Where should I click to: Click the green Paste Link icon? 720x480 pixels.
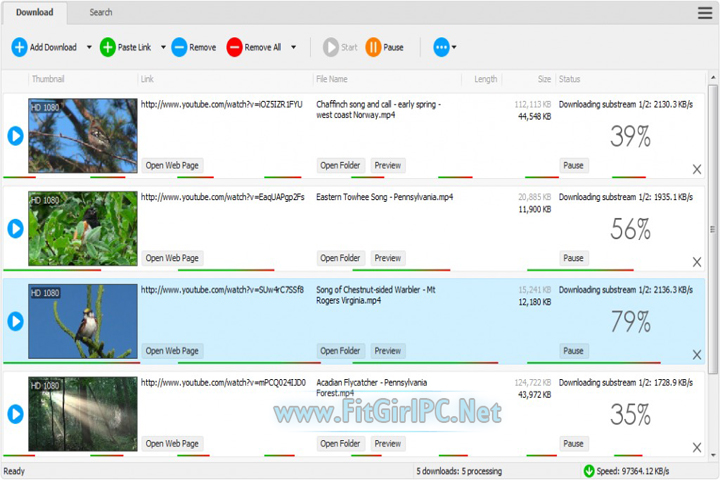pyautogui.click(x=108, y=47)
